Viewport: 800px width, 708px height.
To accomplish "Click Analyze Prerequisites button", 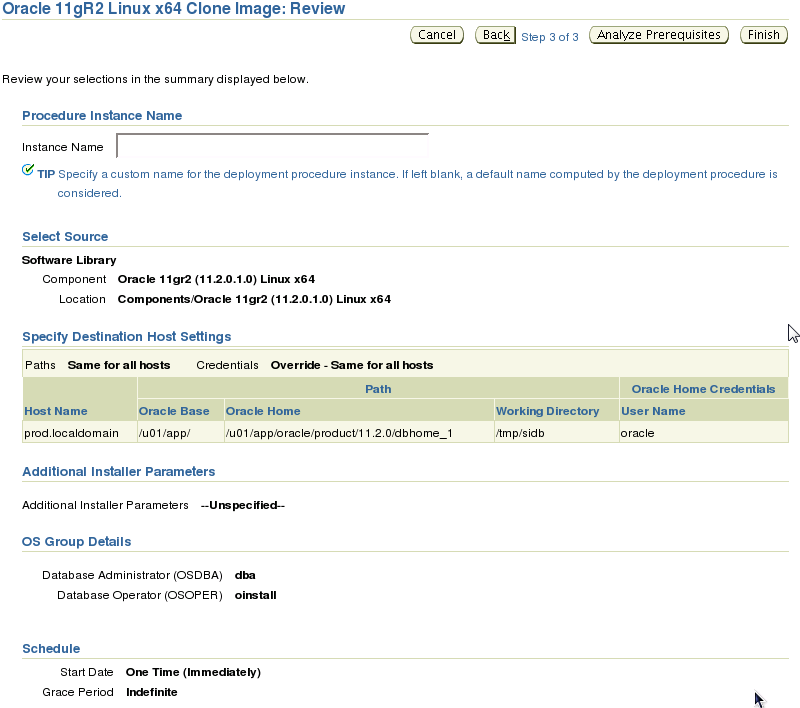I will (659, 35).
